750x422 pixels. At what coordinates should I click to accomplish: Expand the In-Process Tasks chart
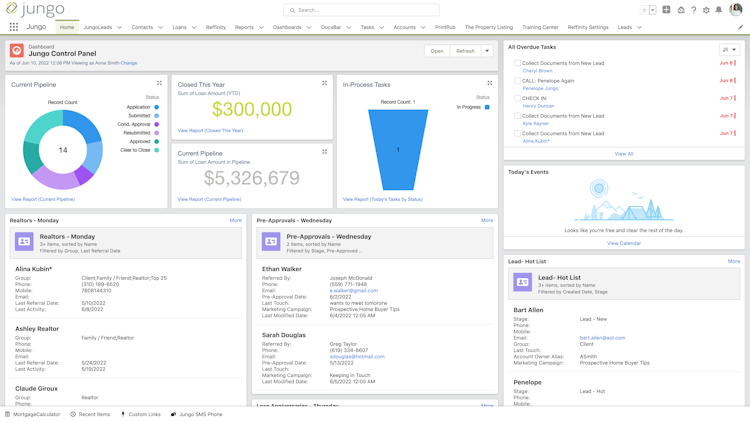pyautogui.click(x=490, y=83)
